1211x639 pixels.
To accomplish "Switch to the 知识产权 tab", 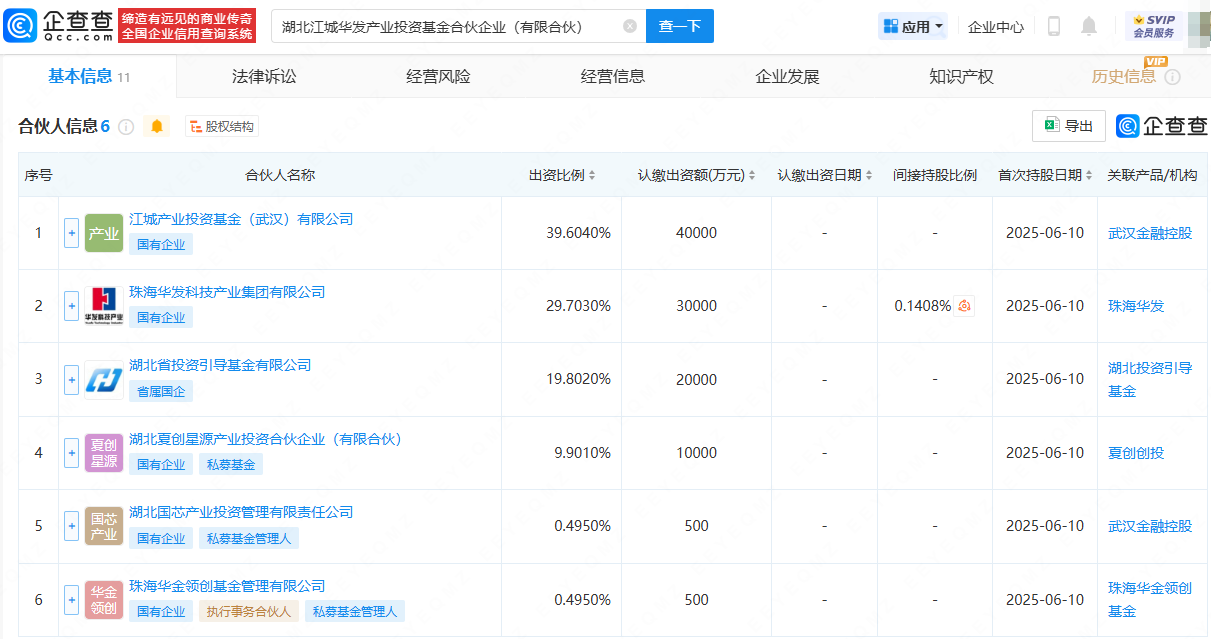I will [961, 77].
